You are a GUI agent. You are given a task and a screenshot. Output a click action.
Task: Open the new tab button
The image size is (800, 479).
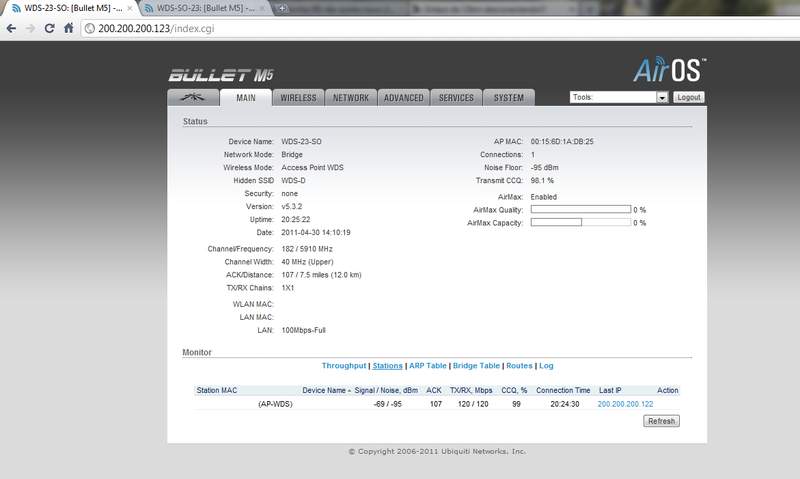point(282,8)
